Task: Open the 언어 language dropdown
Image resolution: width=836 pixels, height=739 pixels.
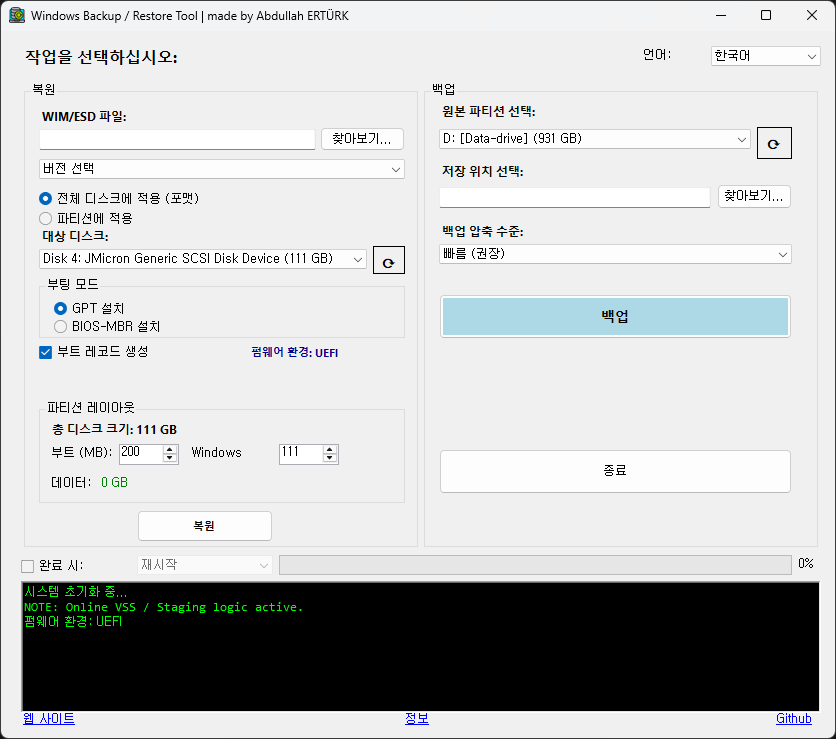Action: [765, 56]
